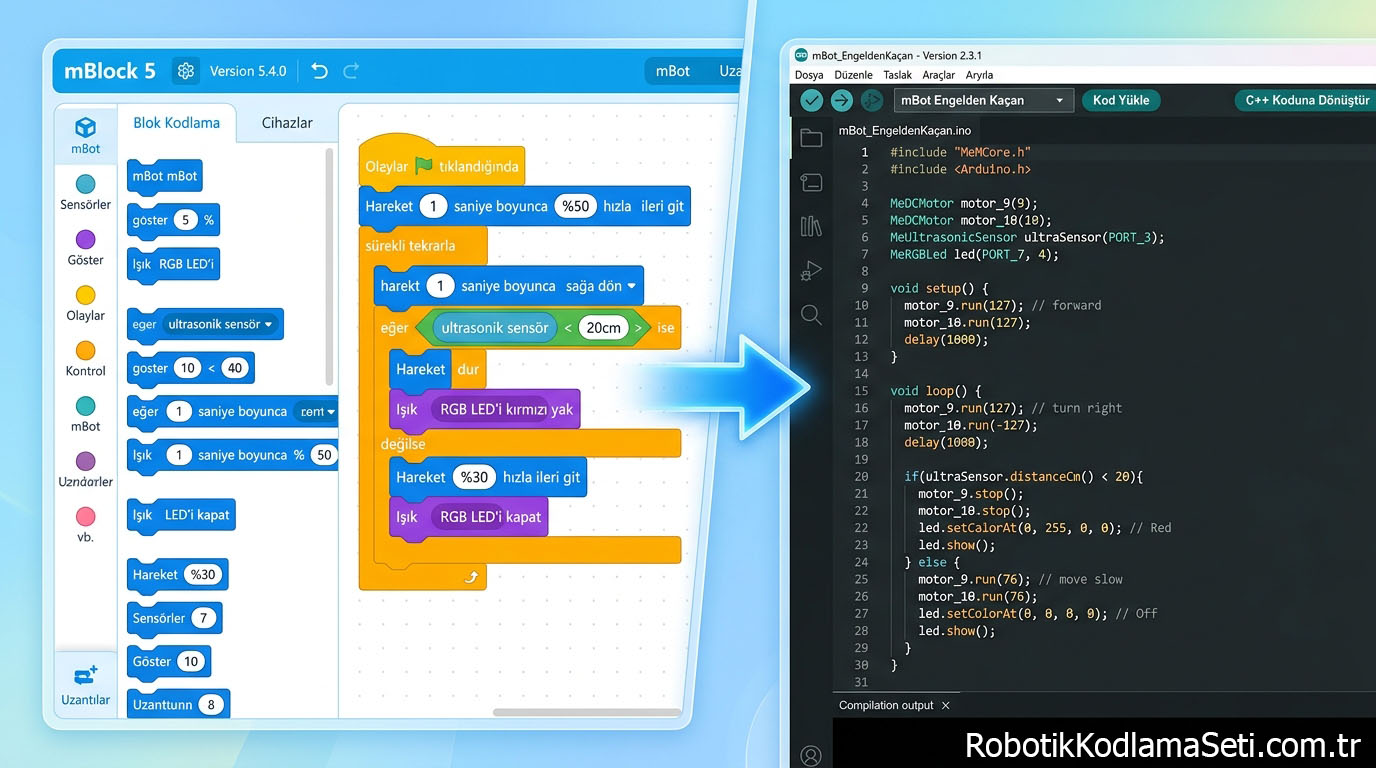Select the mBot_EngeldenKaçan.ino file tab
1376x768 pixels.
904,130
